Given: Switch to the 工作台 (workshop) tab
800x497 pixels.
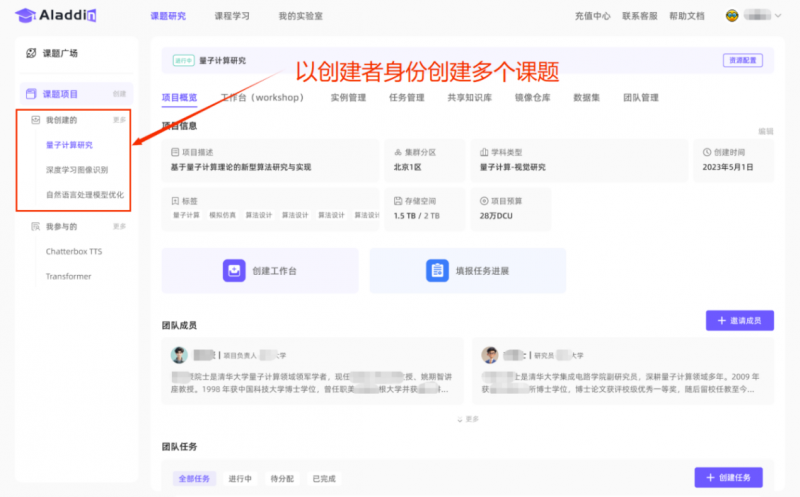Looking at the screenshot, I should 261,98.
